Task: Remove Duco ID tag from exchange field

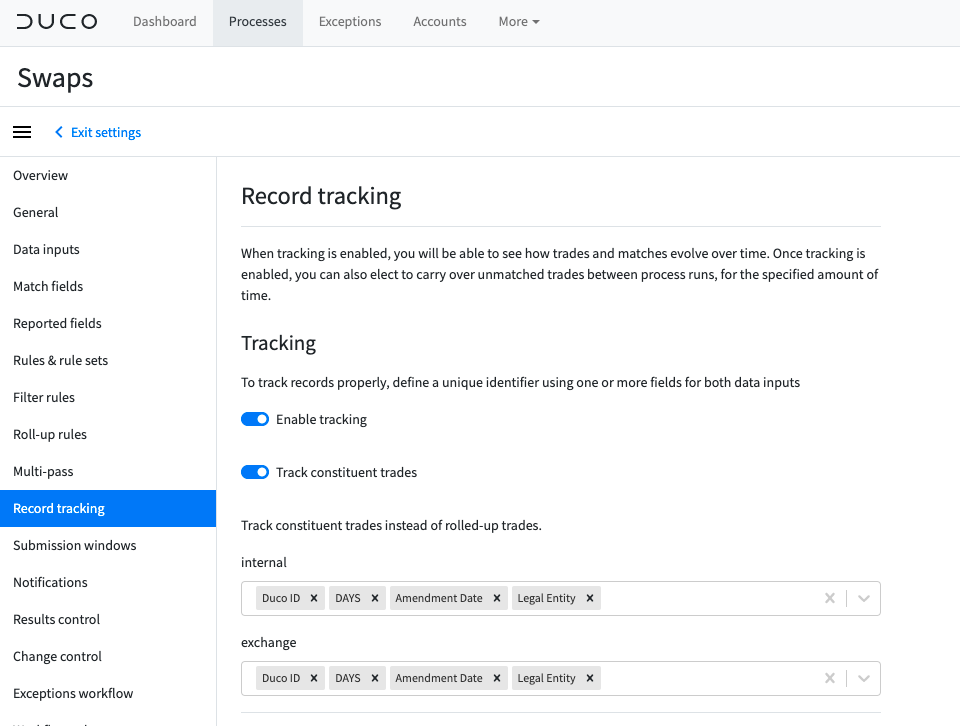Action: click(x=313, y=678)
